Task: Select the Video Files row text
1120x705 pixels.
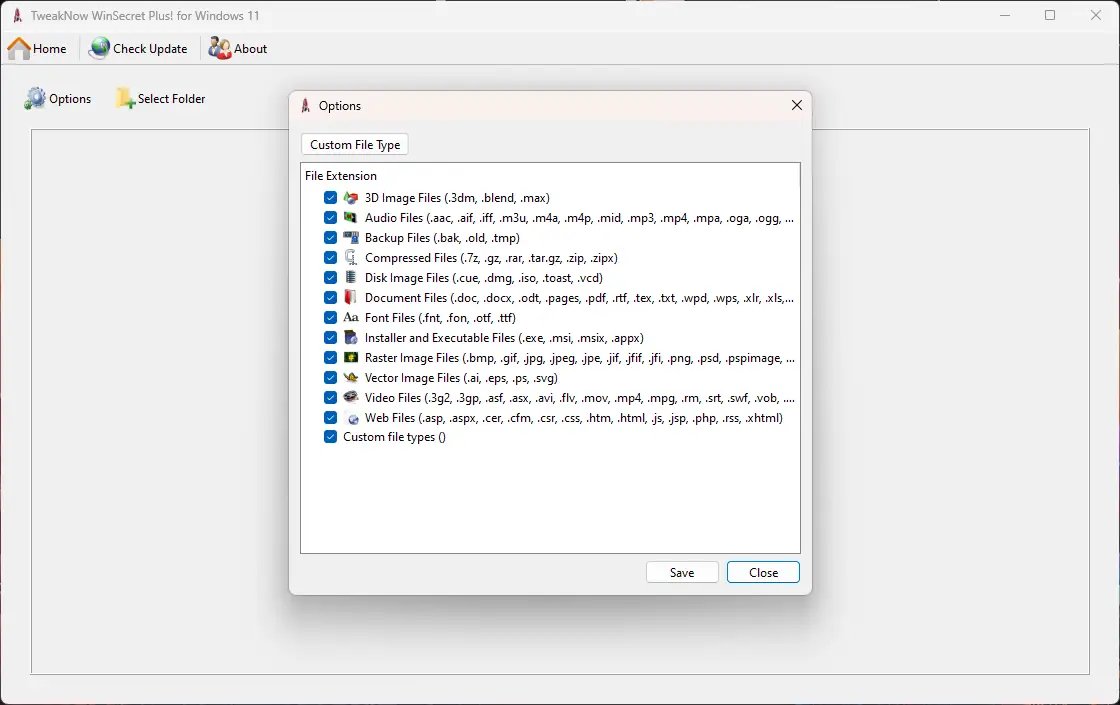Action: pos(579,398)
